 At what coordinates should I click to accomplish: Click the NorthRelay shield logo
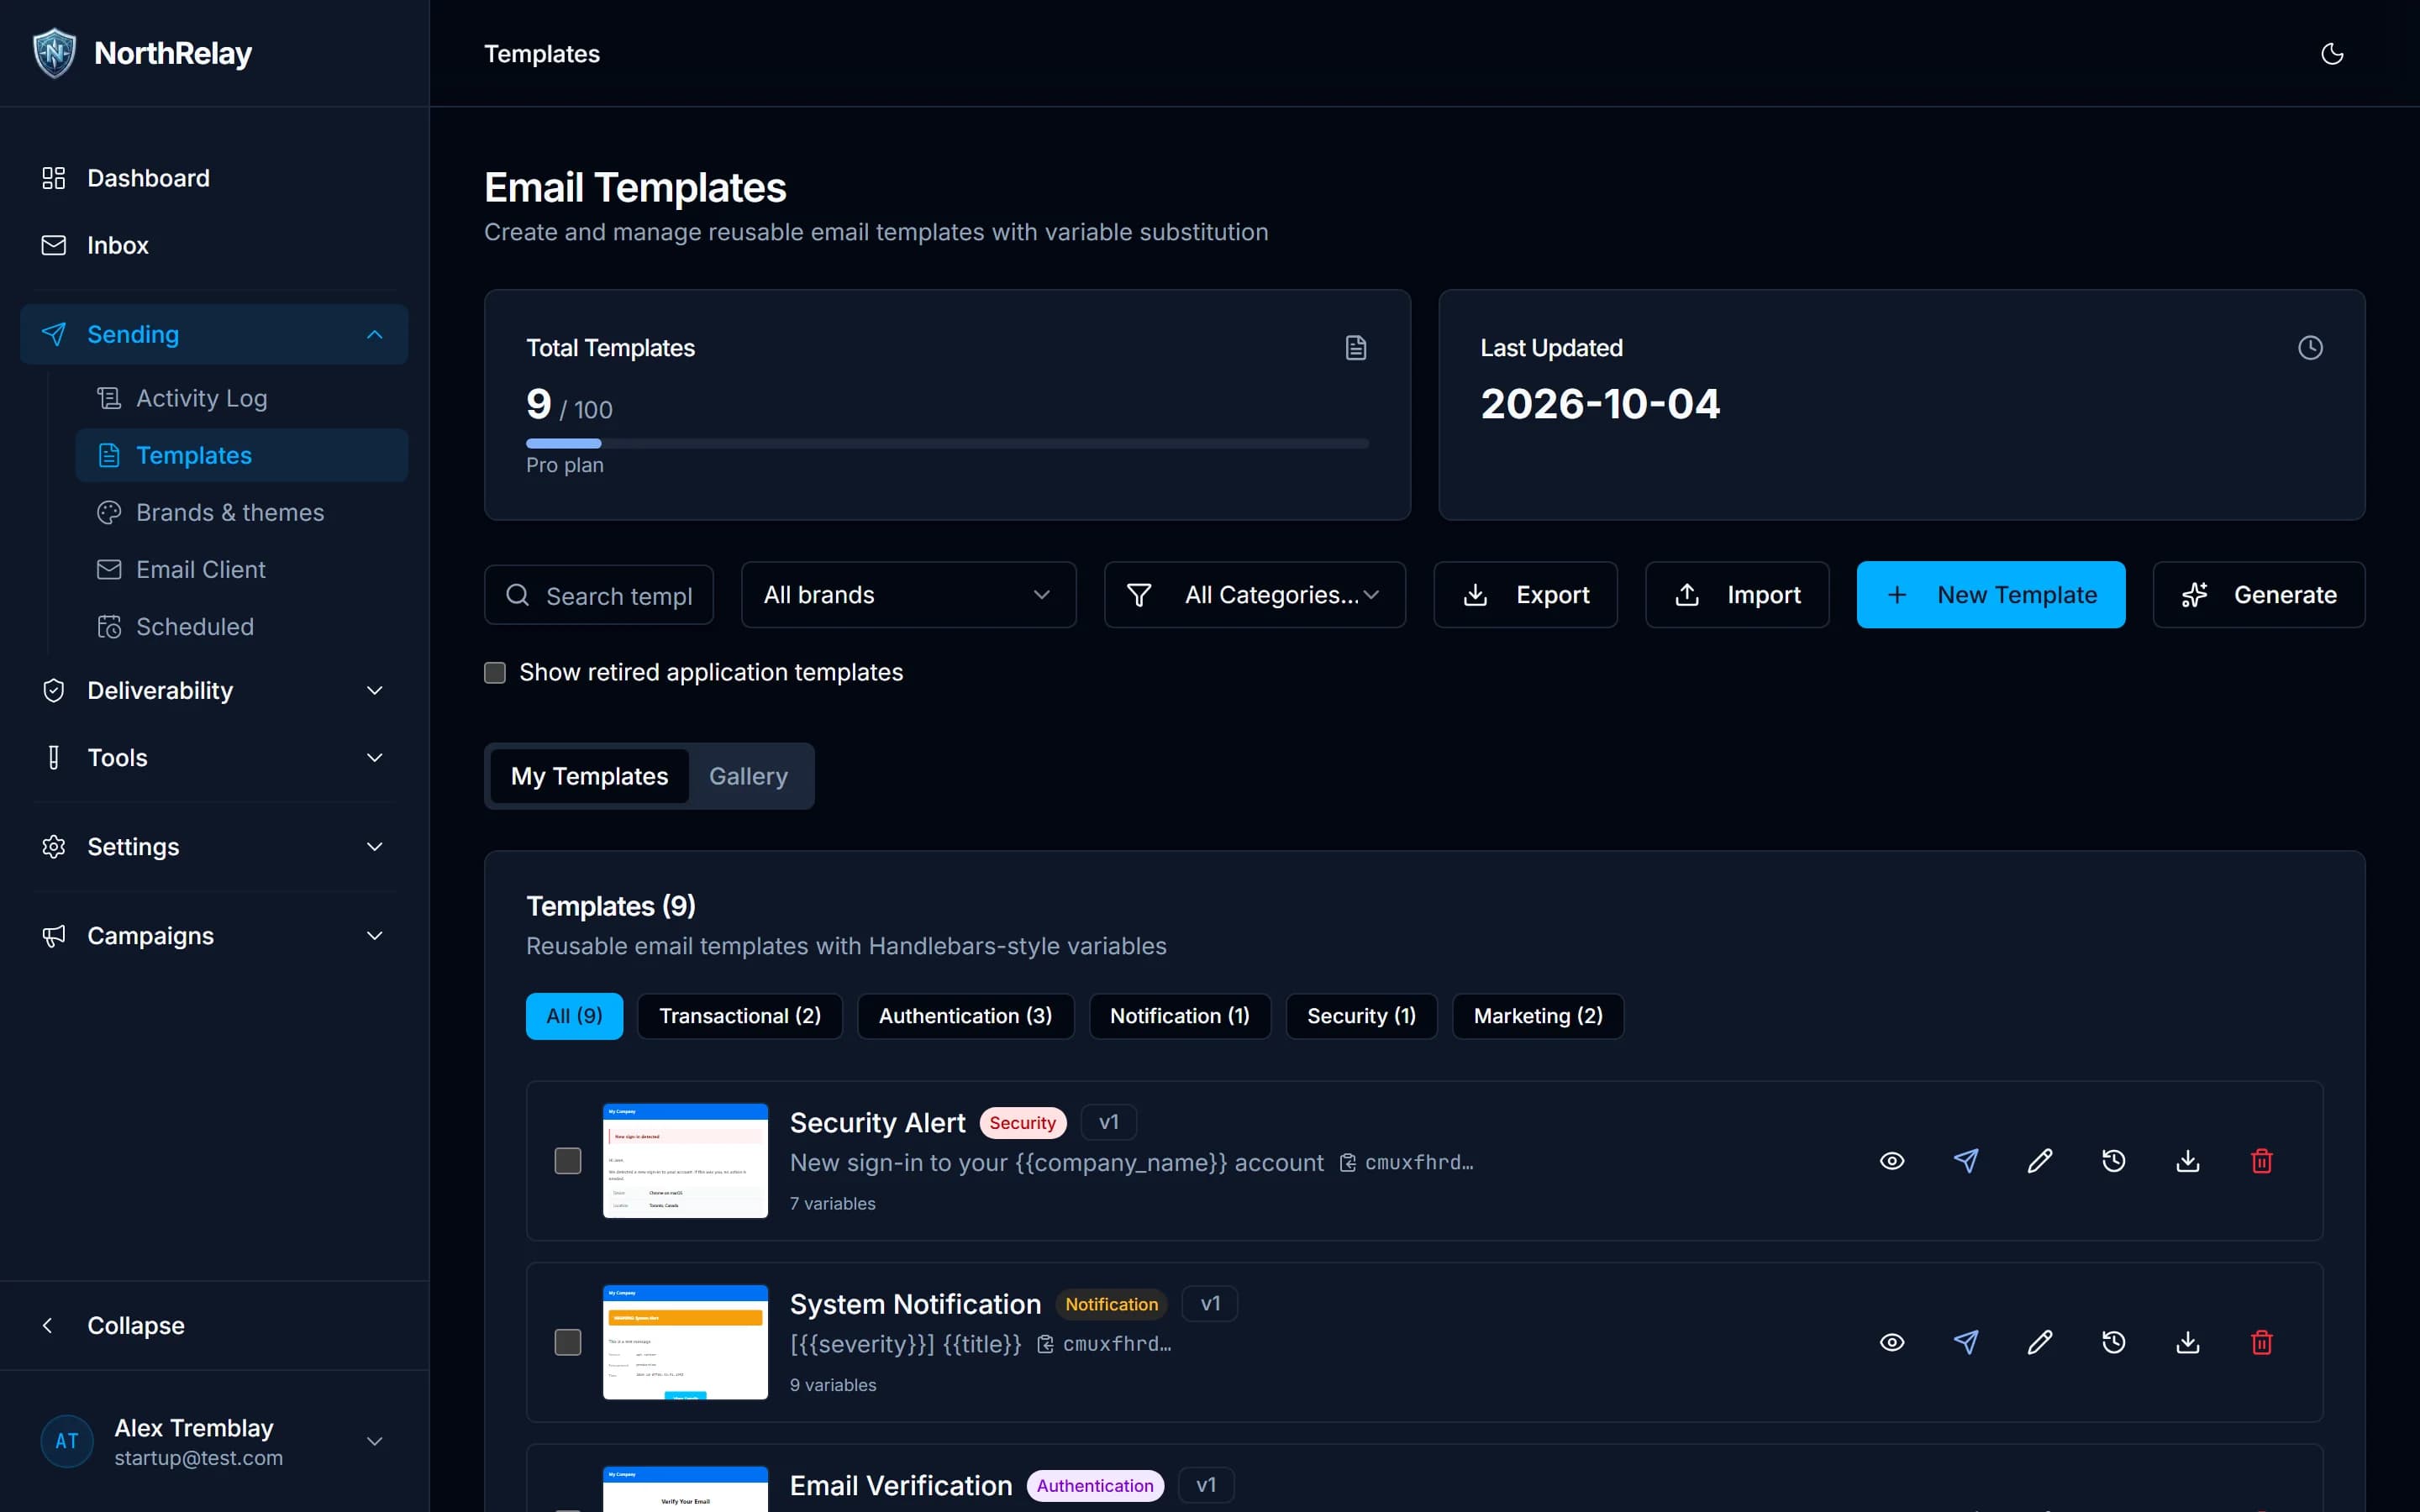tap(54, 53)
